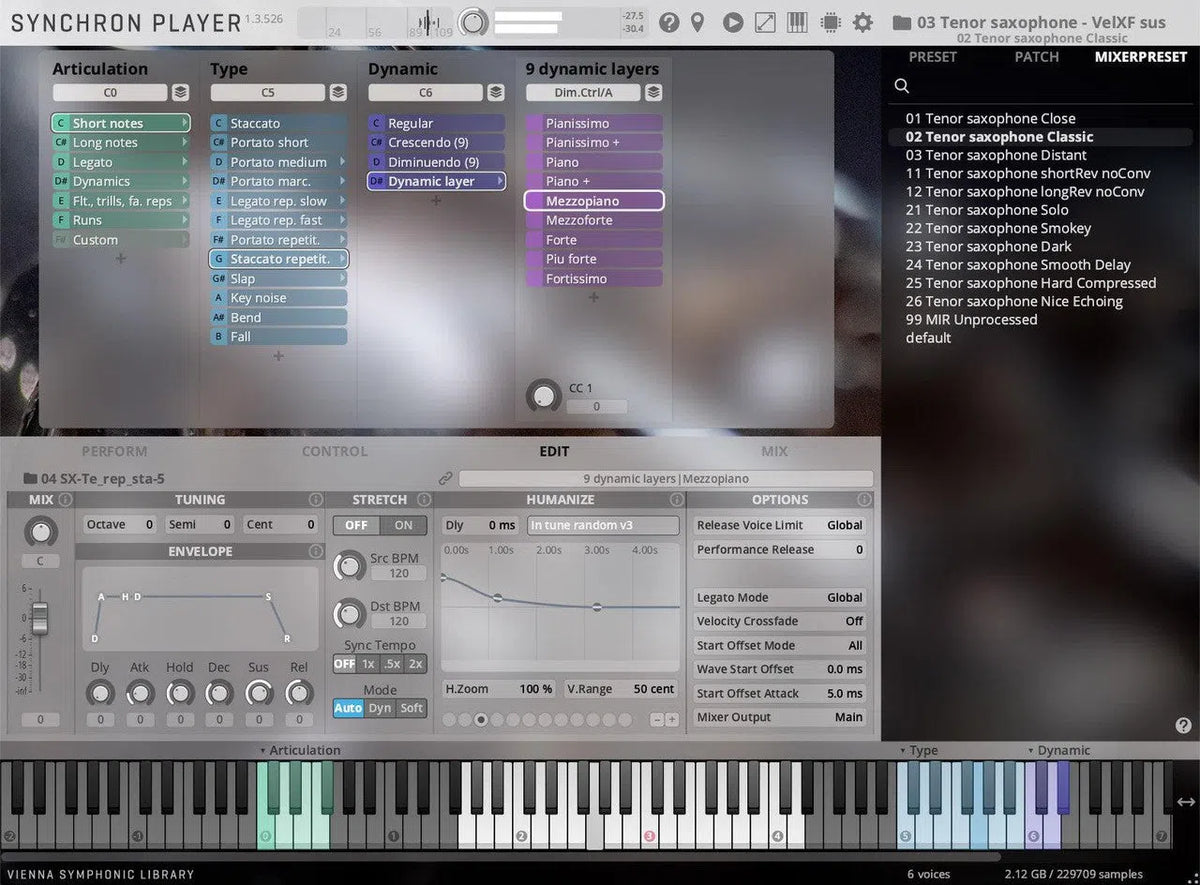The height and width of the screenshot is (885, 1200).
Task: Set Sync Tempo to 2x
Action: click(415, 664)
